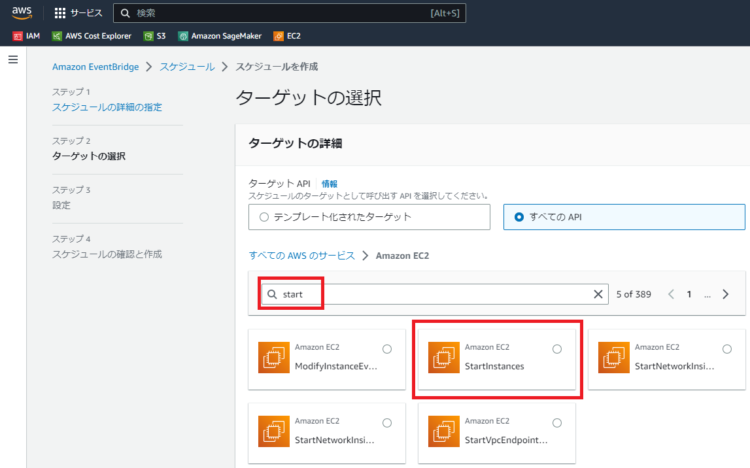Open the pagination ellipsis for more pages

pos(707,295)
